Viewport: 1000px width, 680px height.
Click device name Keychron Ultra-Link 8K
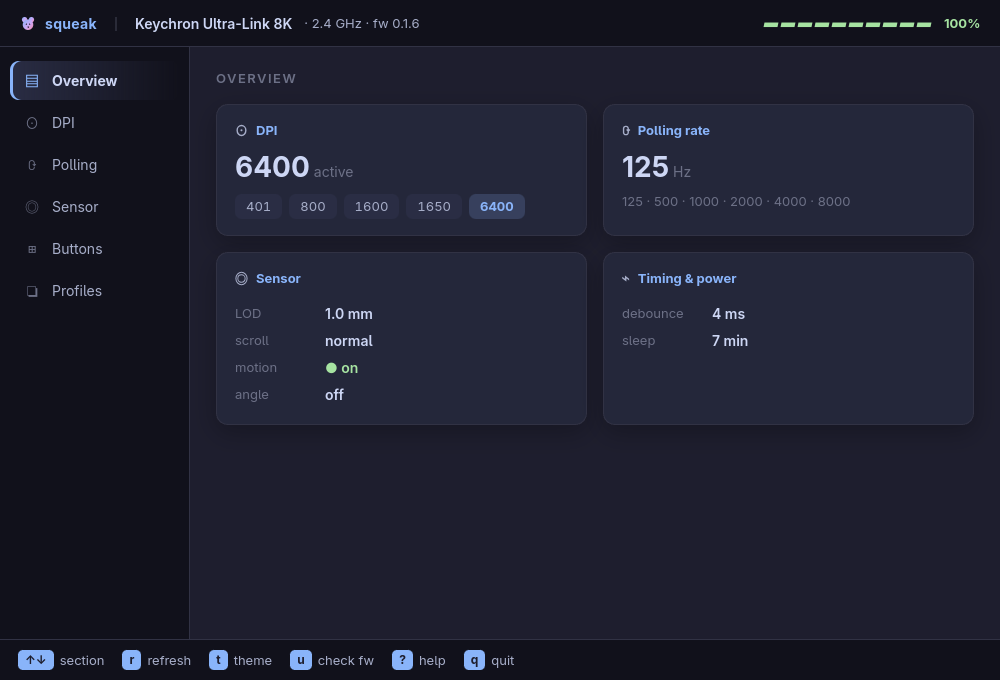(214, 24)
